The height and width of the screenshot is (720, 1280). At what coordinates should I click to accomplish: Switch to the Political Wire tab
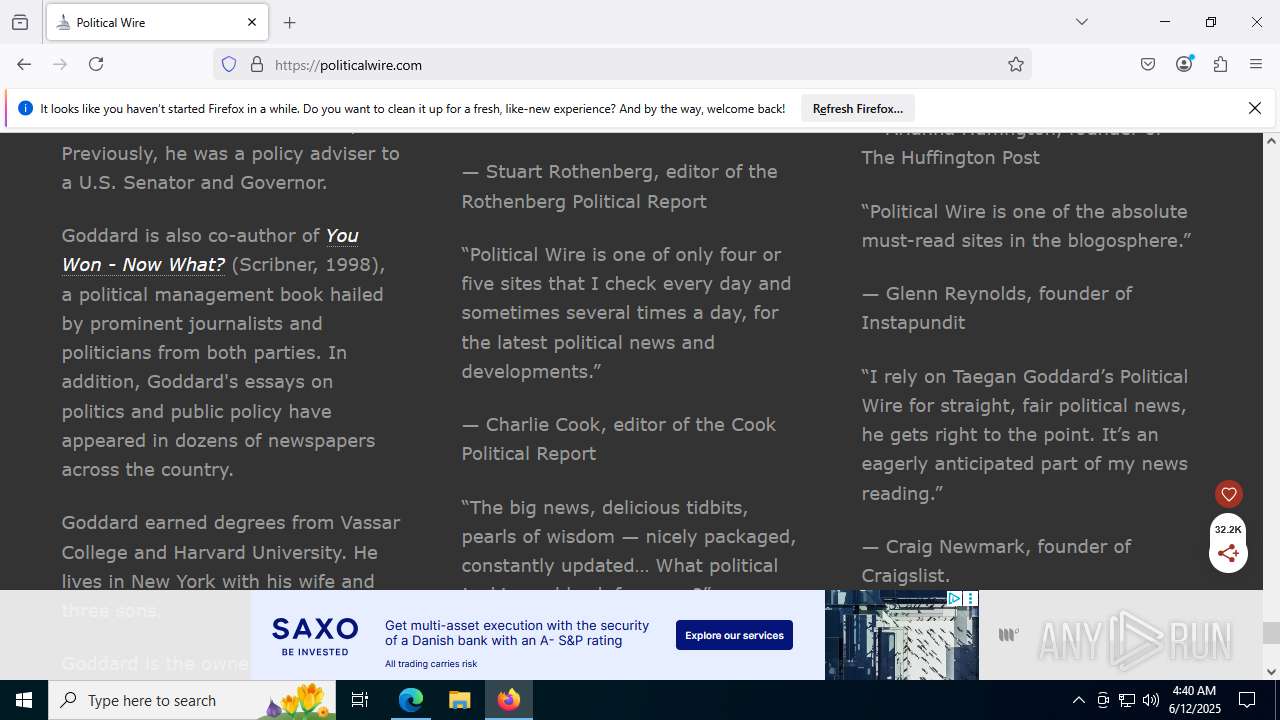click(x=157, y=22)
